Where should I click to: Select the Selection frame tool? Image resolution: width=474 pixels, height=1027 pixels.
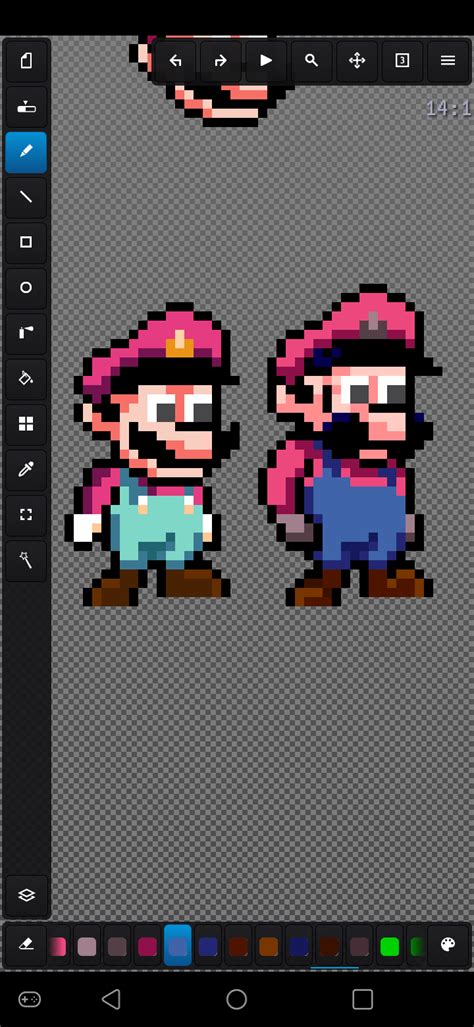(x=26, y=515)
